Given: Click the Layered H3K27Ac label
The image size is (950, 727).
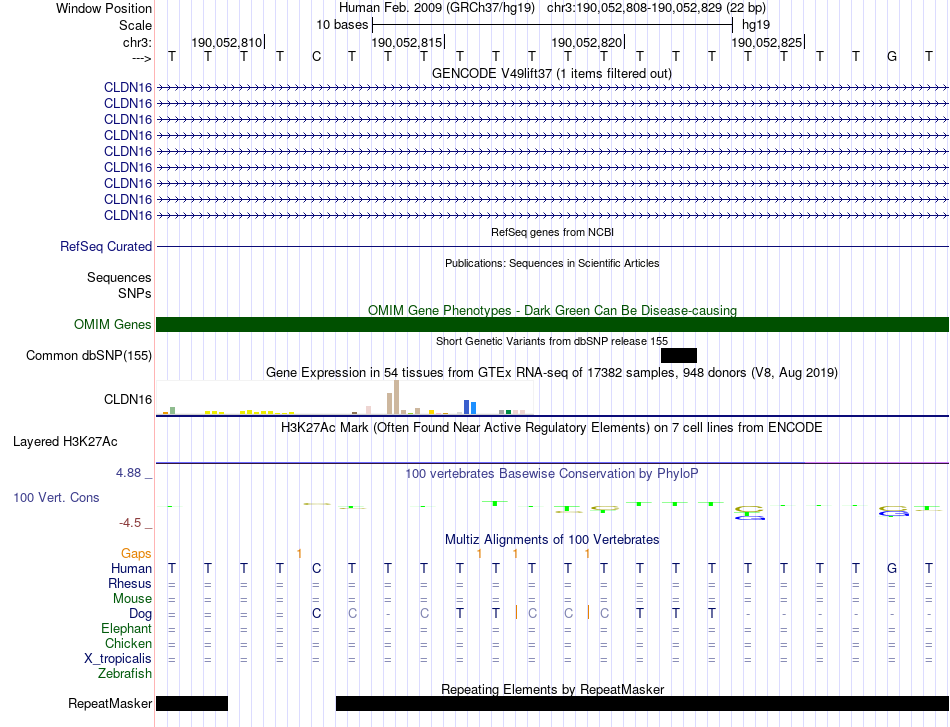Looking at the screenshot, I should (x=65, y=442).
